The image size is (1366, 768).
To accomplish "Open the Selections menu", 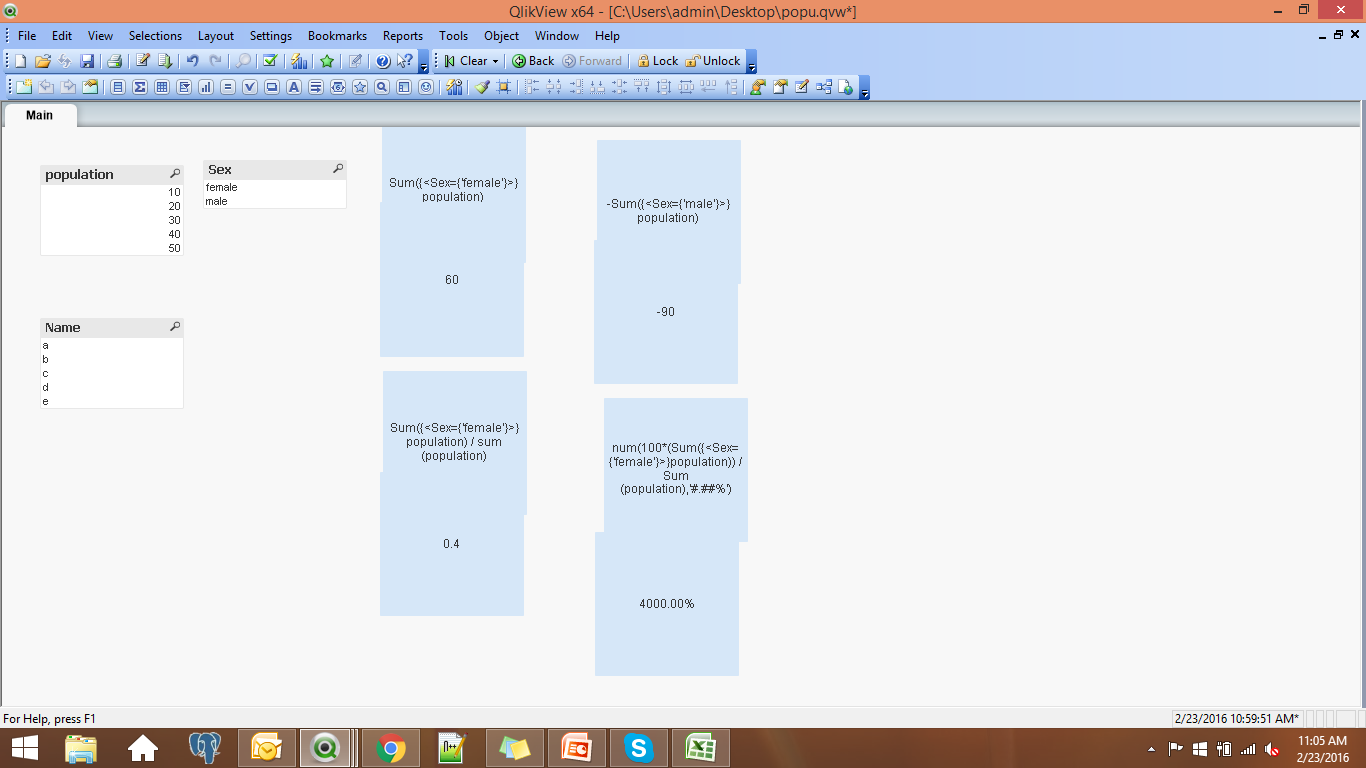I will click(155, 35).
